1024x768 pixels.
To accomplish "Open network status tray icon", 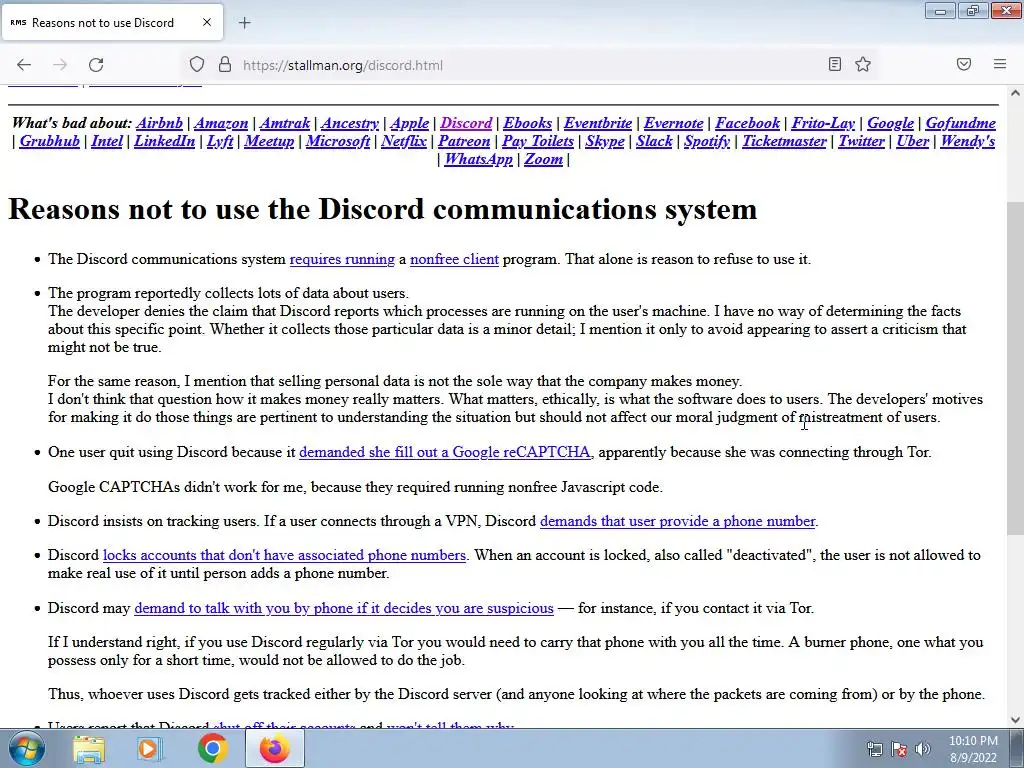I will point(874,749).
